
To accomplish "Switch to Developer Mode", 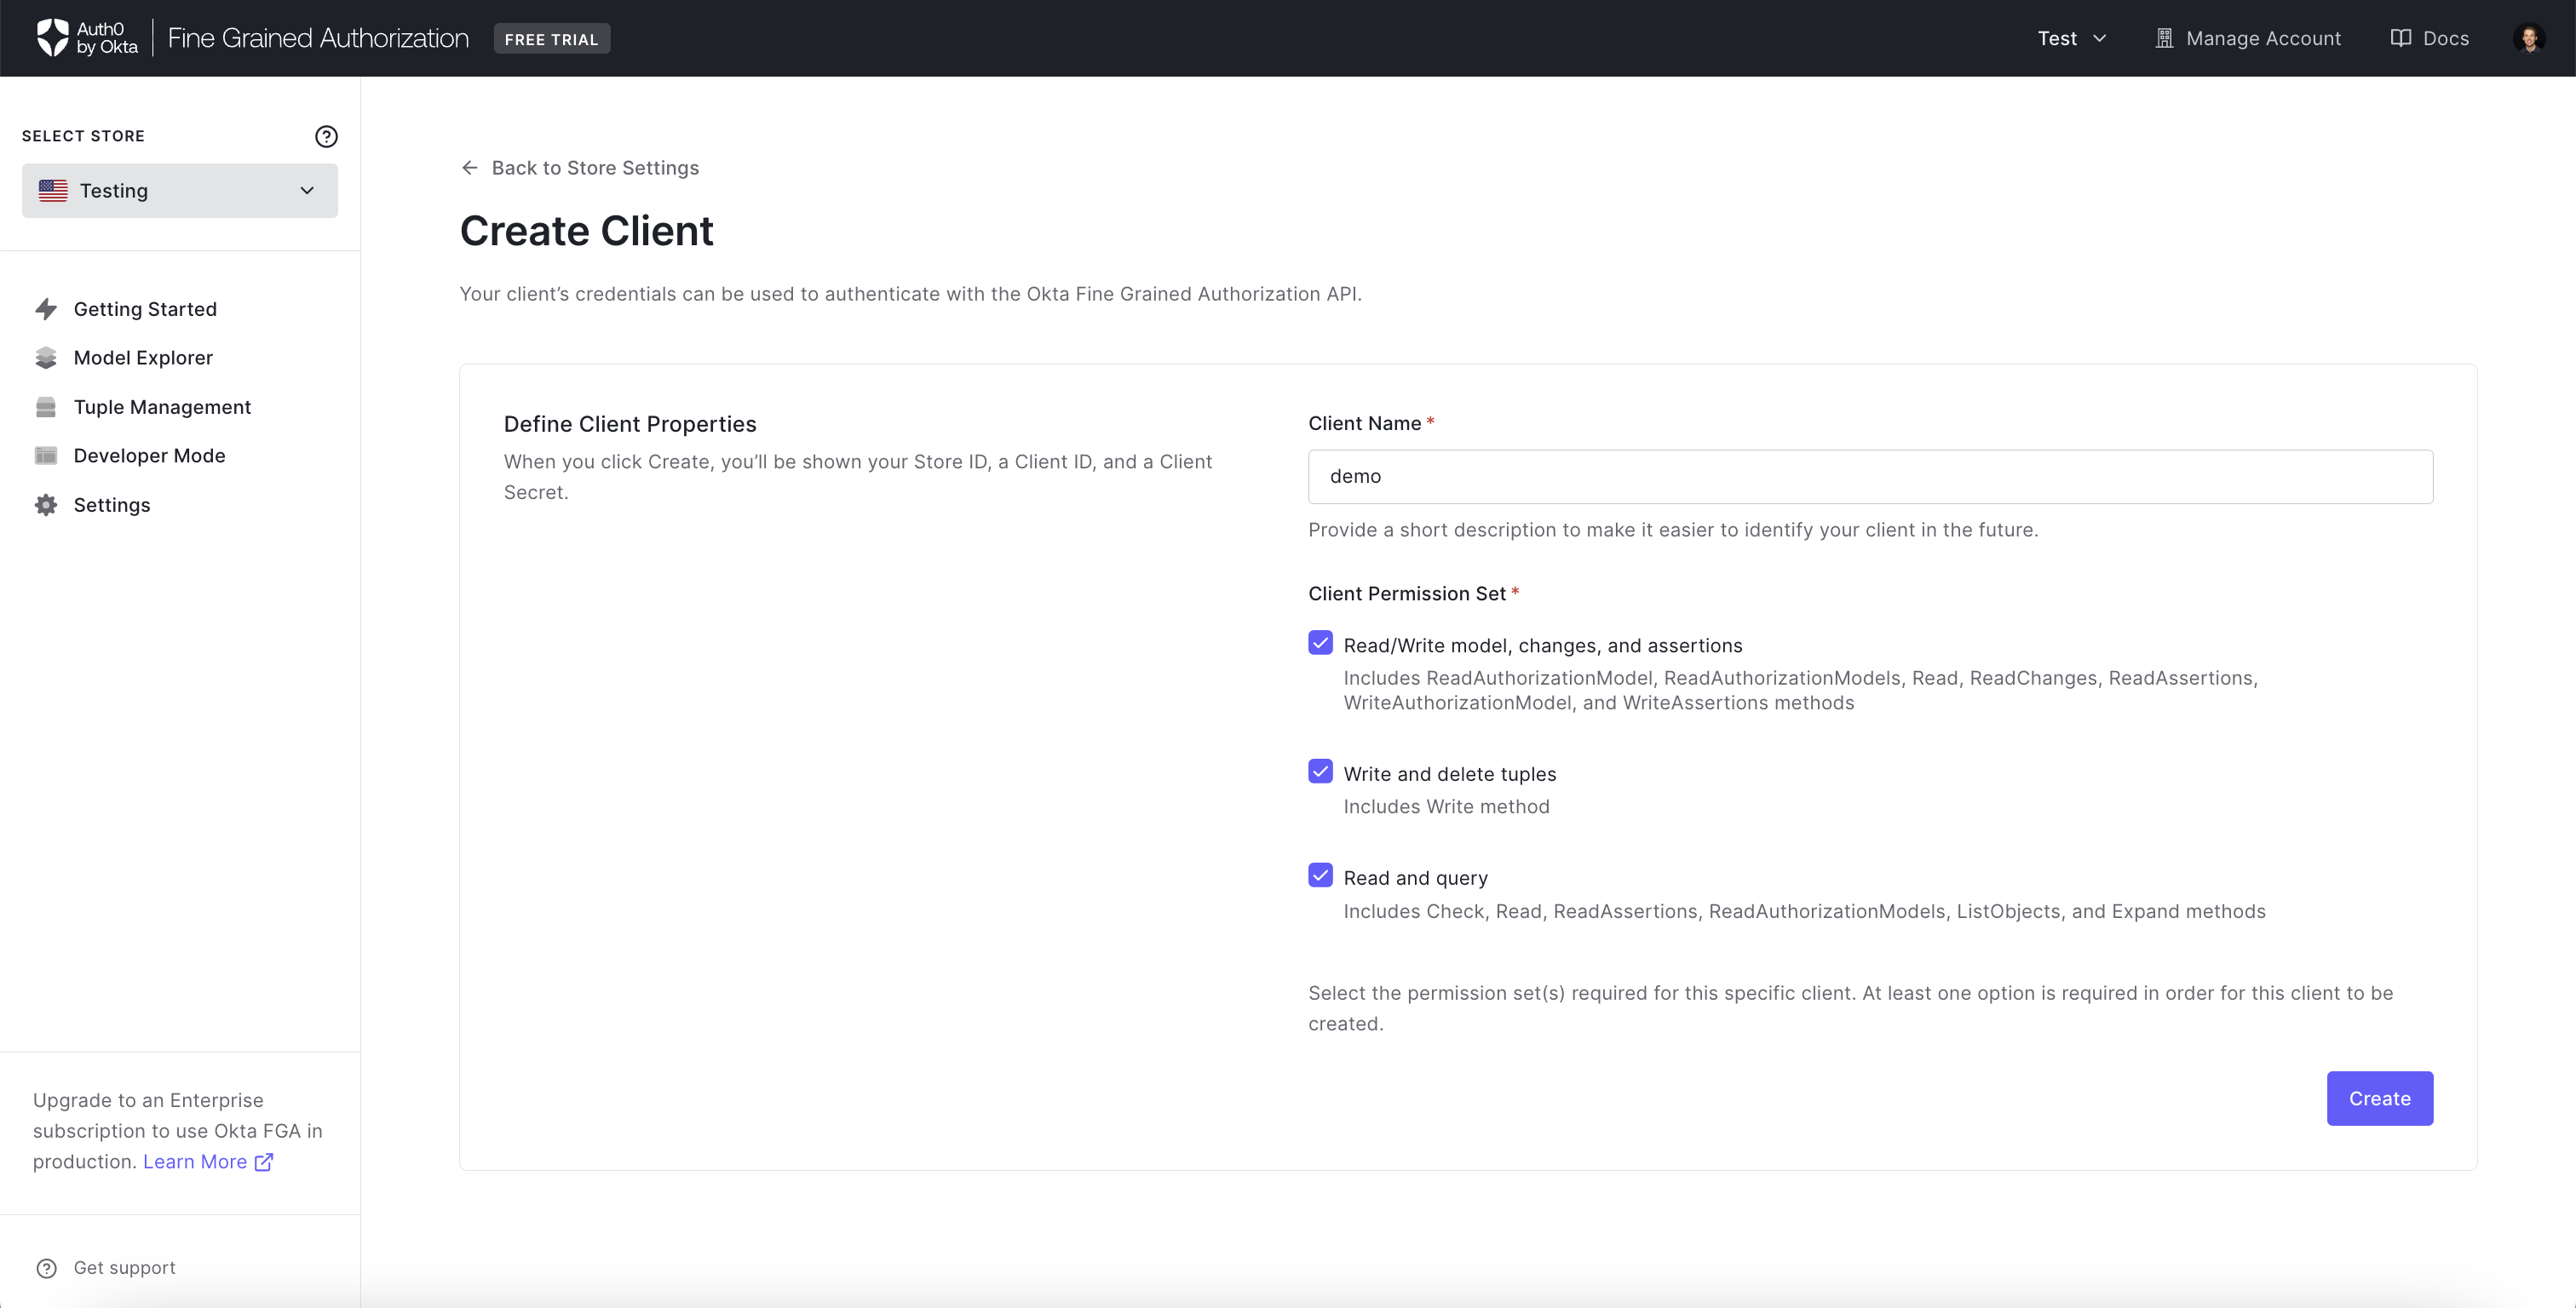I will tap(149, 456).
